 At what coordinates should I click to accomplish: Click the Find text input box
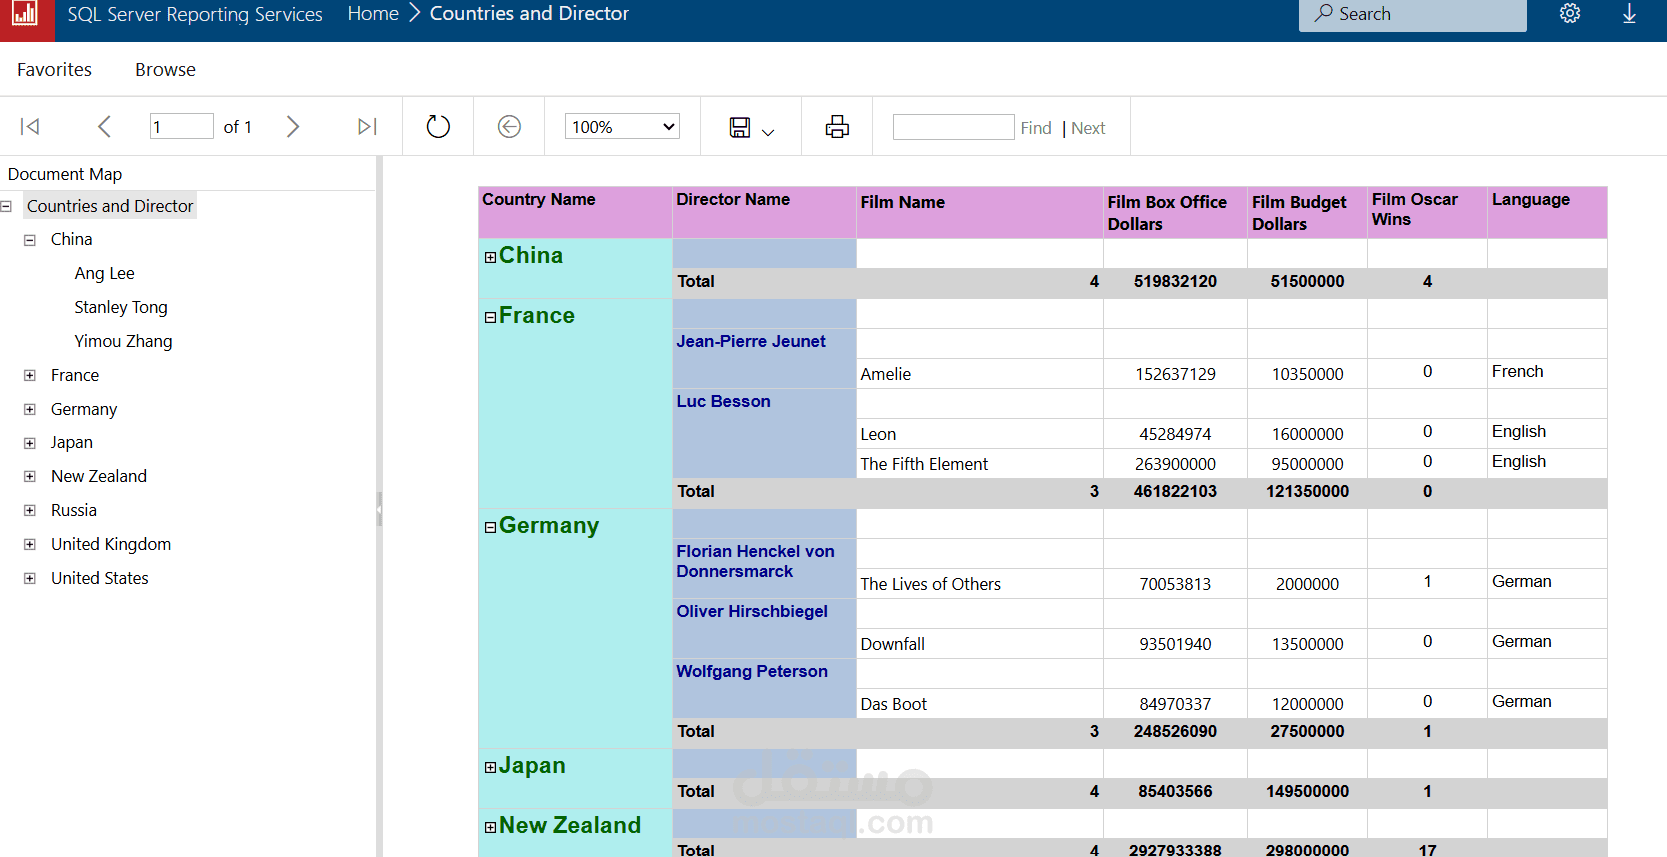953,127
